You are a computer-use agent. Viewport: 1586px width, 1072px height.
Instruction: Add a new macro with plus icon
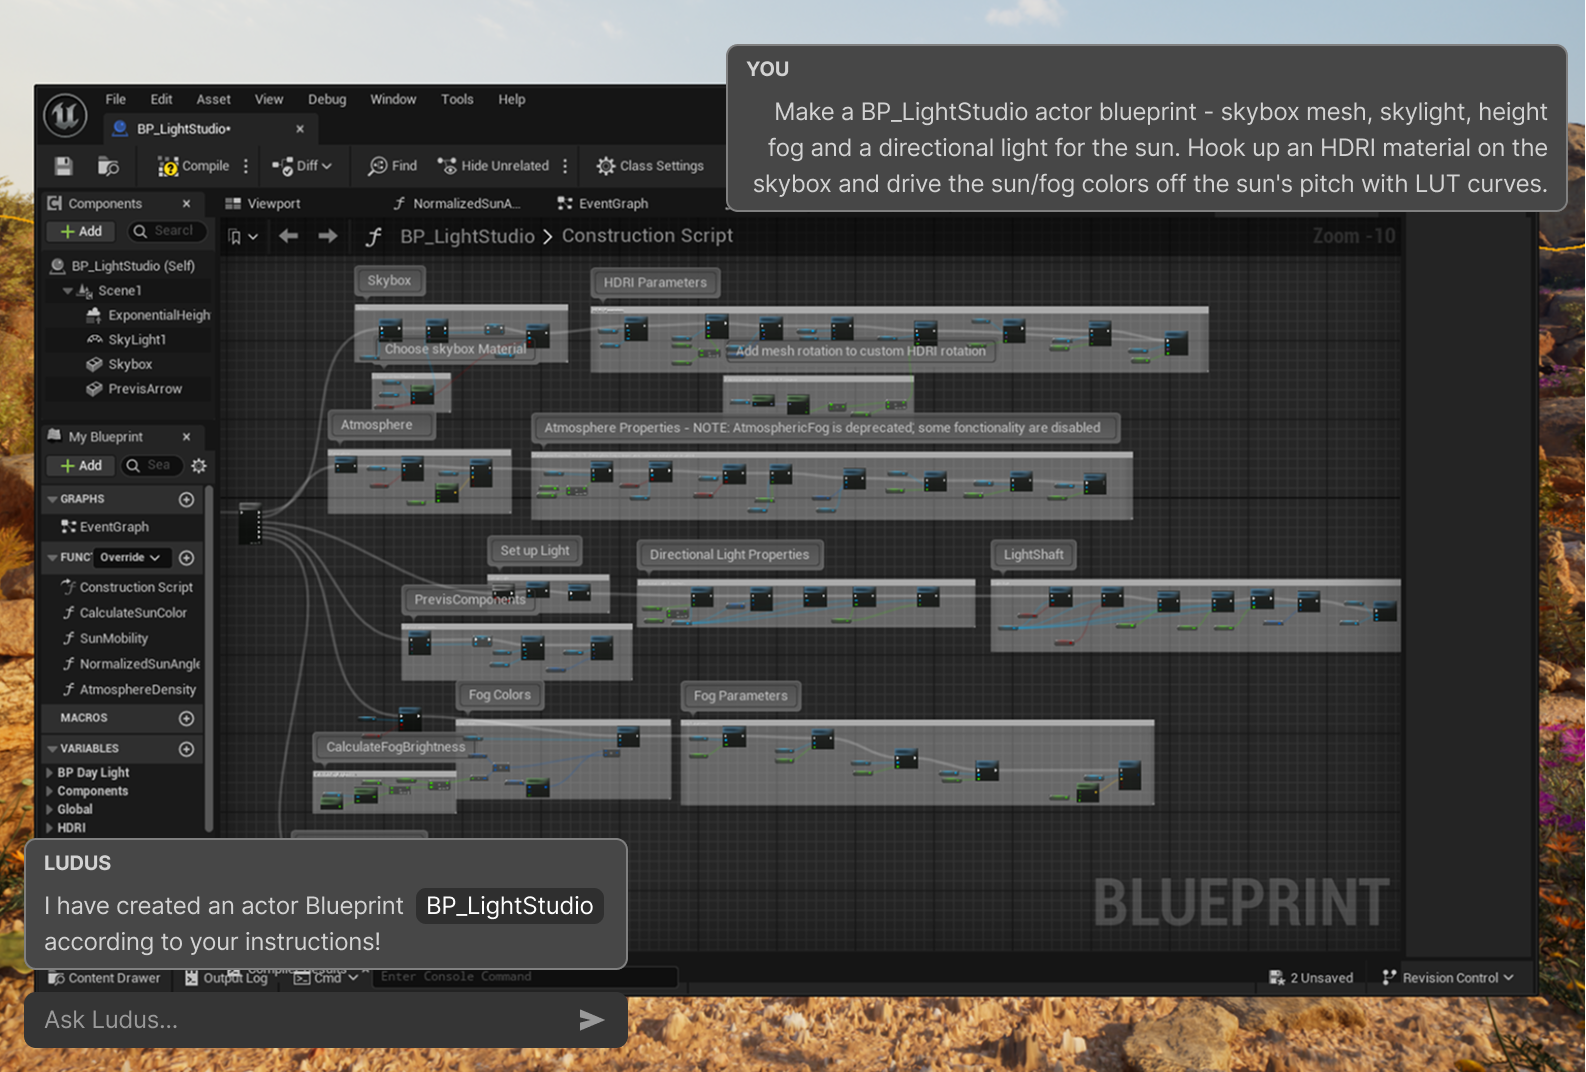[186, 719]
